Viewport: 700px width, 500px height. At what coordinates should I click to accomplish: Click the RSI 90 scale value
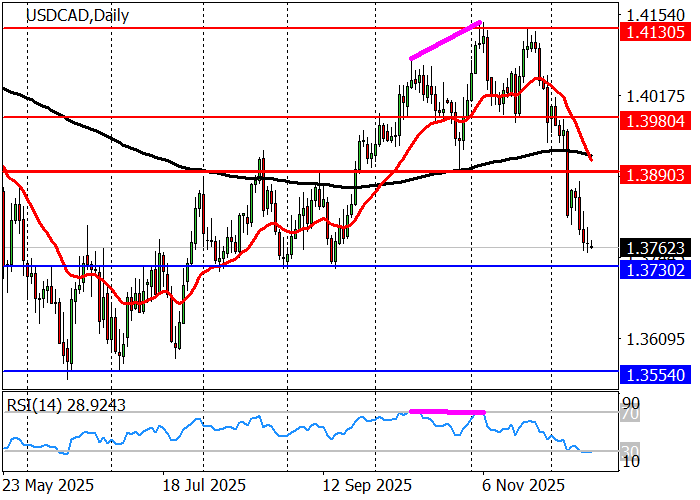[x=631, y=403]
